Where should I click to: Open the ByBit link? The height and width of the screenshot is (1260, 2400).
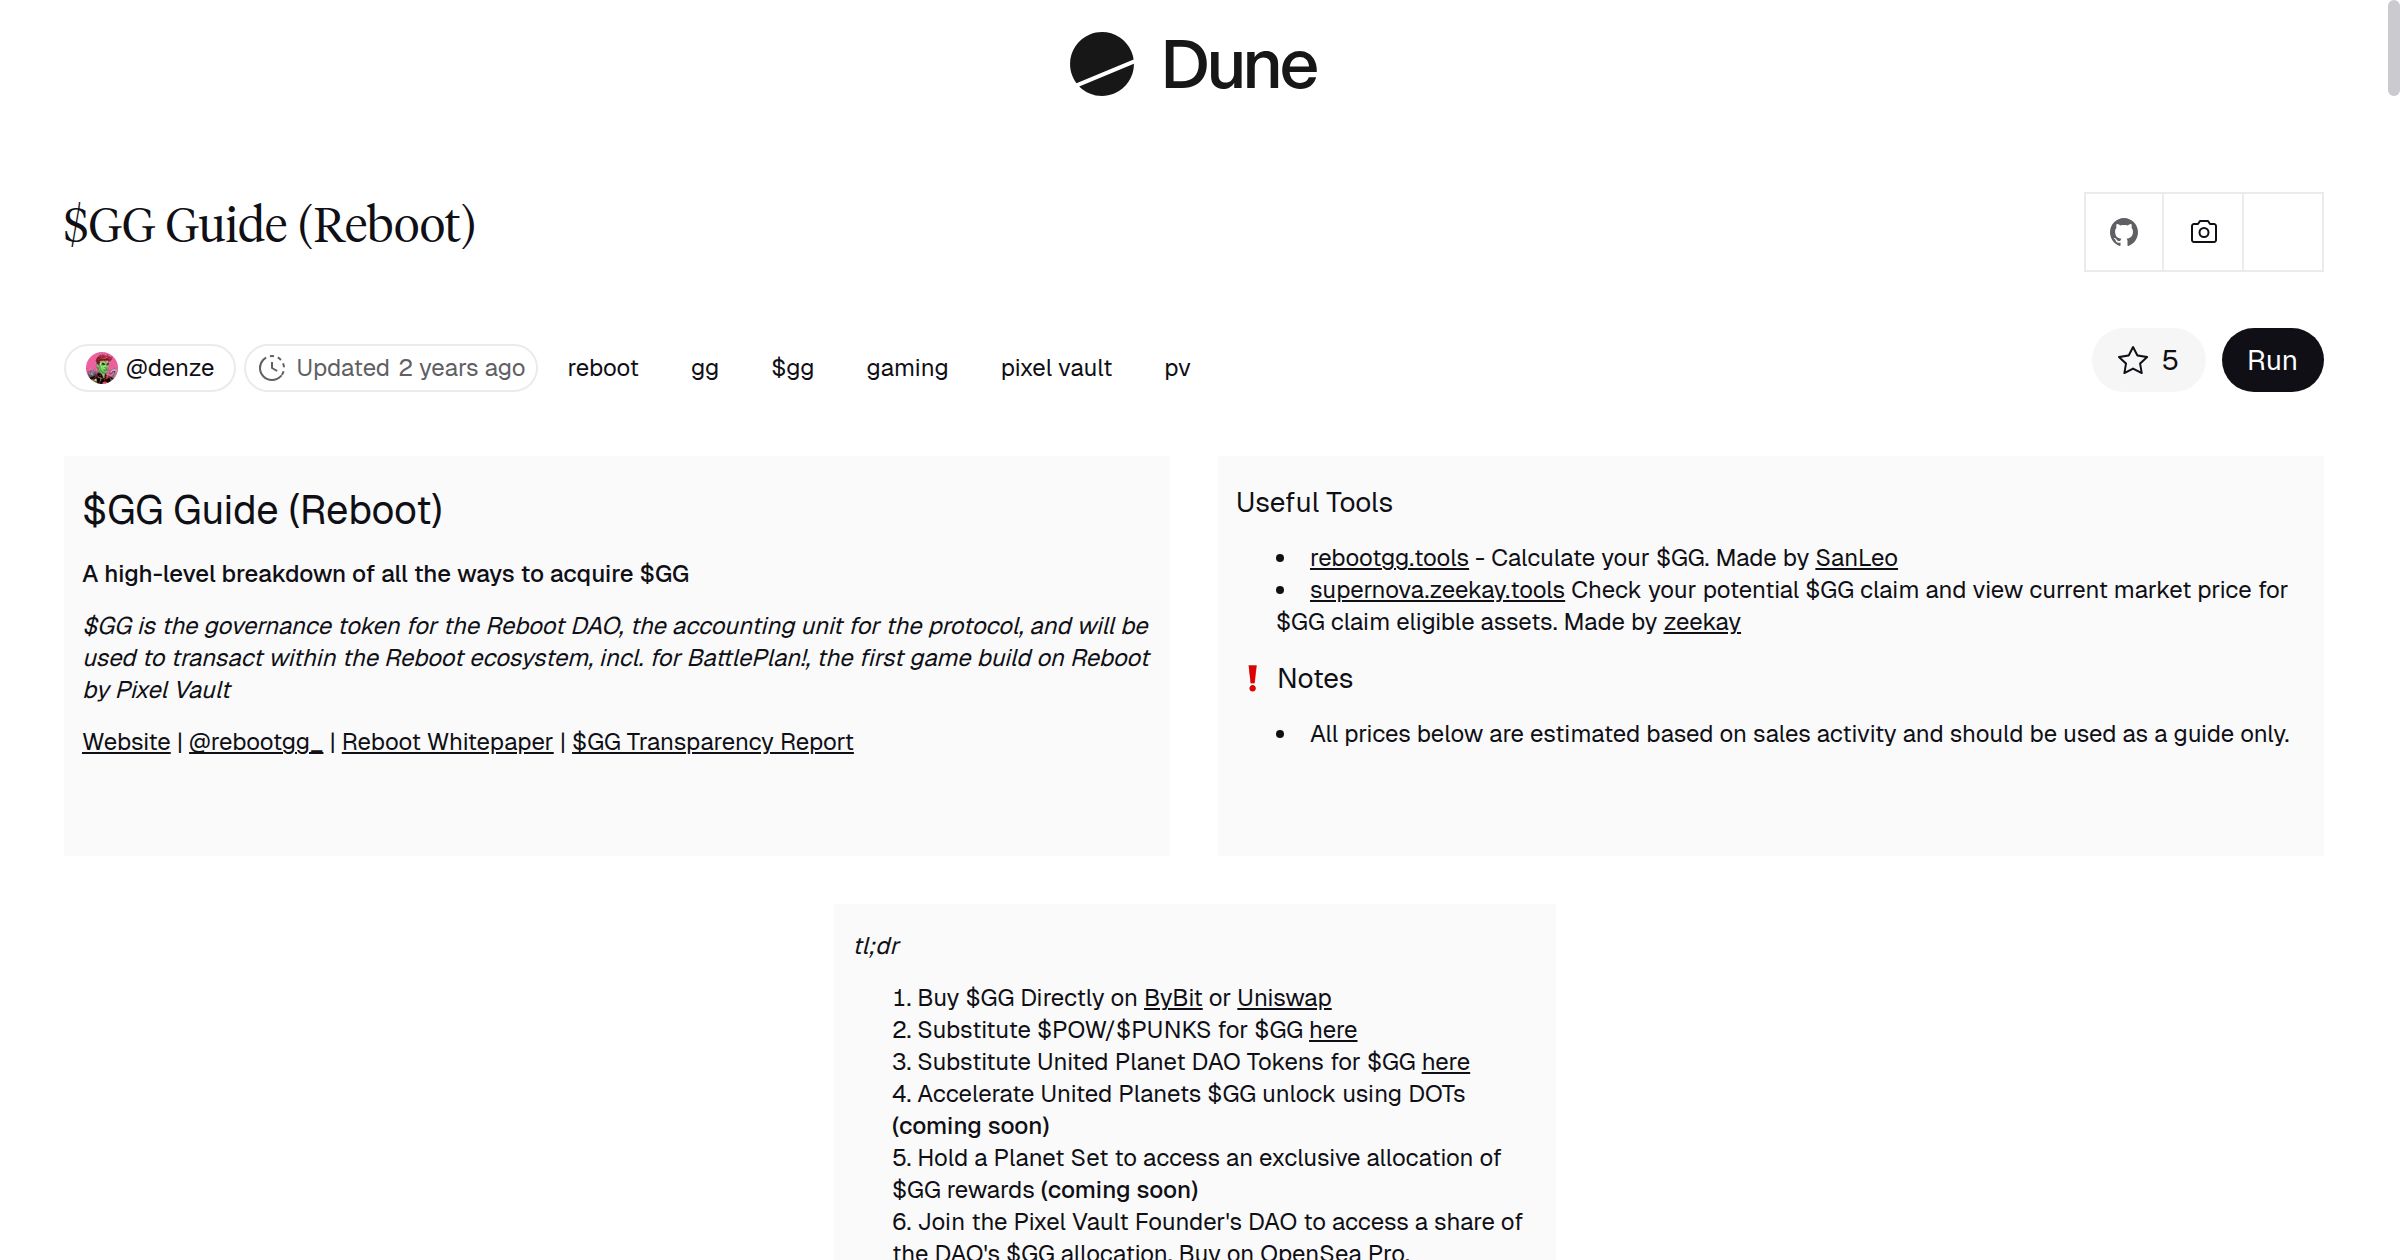pos(1172,998)
